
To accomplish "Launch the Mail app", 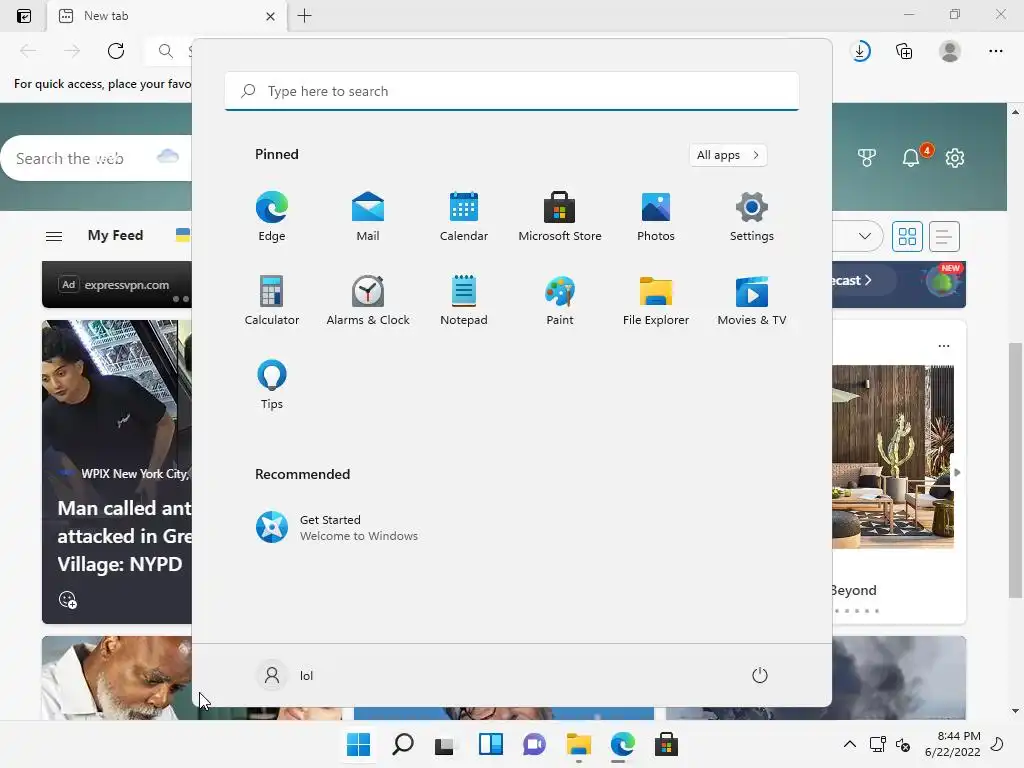I will coord(368,216).
